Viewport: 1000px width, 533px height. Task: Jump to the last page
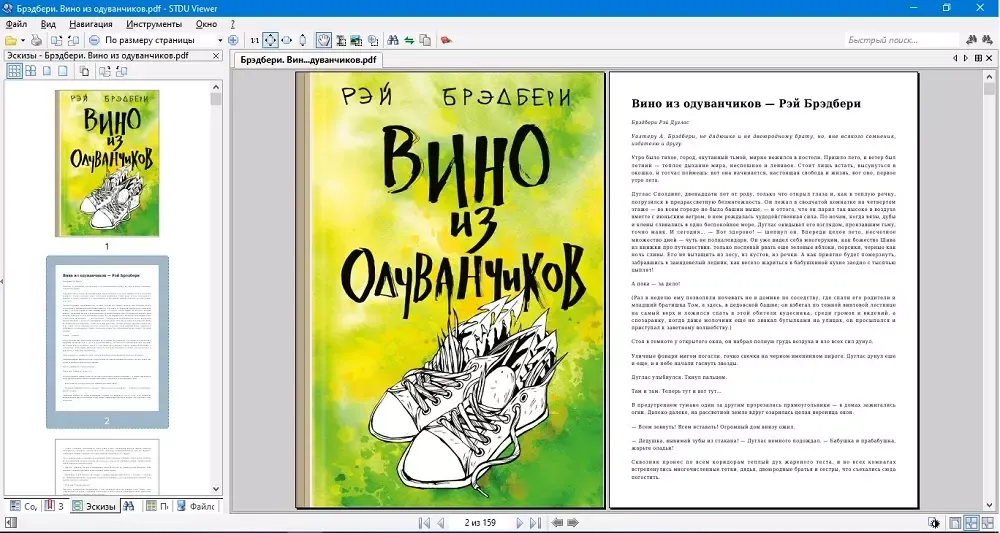click(535, 523)
